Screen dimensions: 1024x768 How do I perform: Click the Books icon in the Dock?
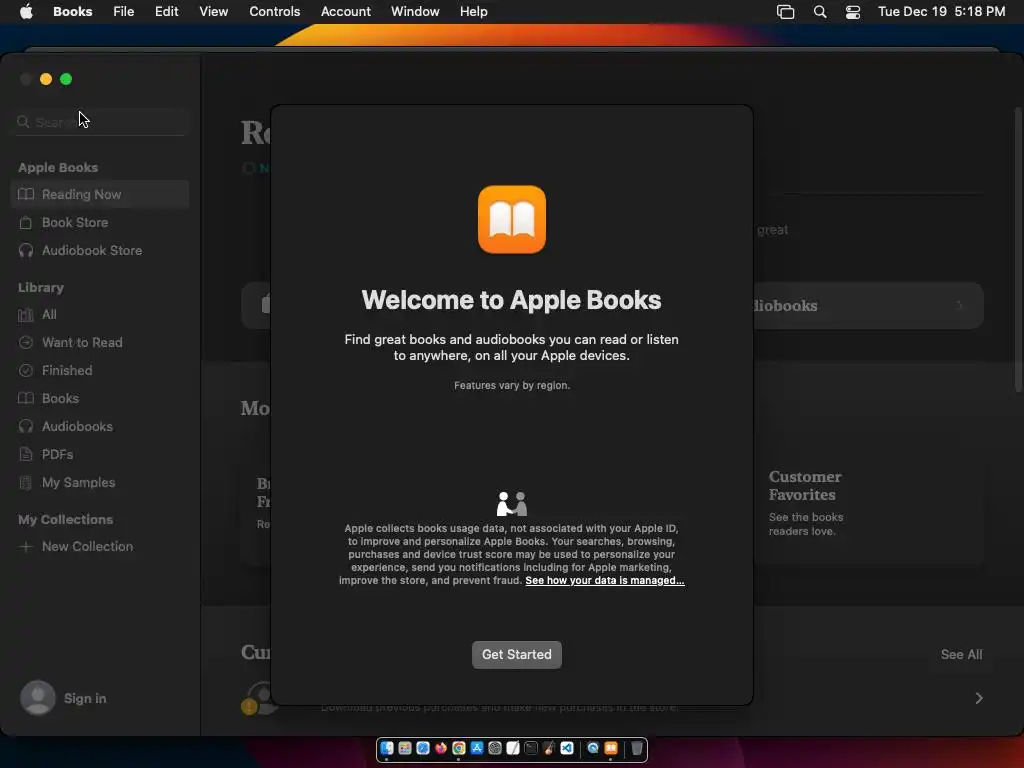611,748
